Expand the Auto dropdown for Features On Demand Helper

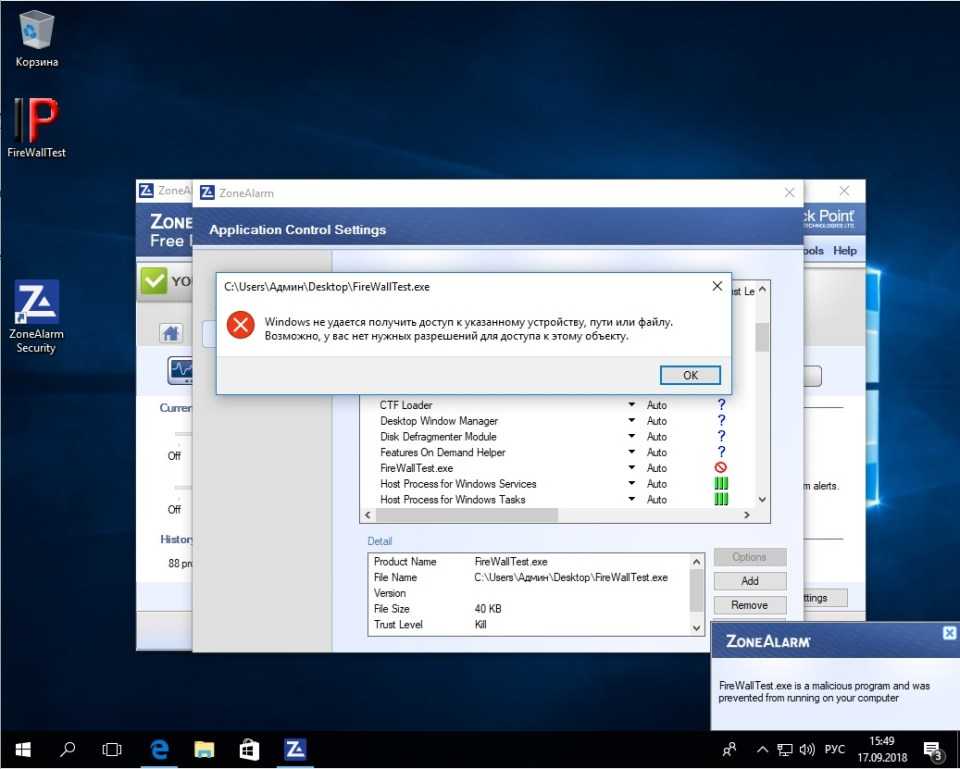click(632, 453)
